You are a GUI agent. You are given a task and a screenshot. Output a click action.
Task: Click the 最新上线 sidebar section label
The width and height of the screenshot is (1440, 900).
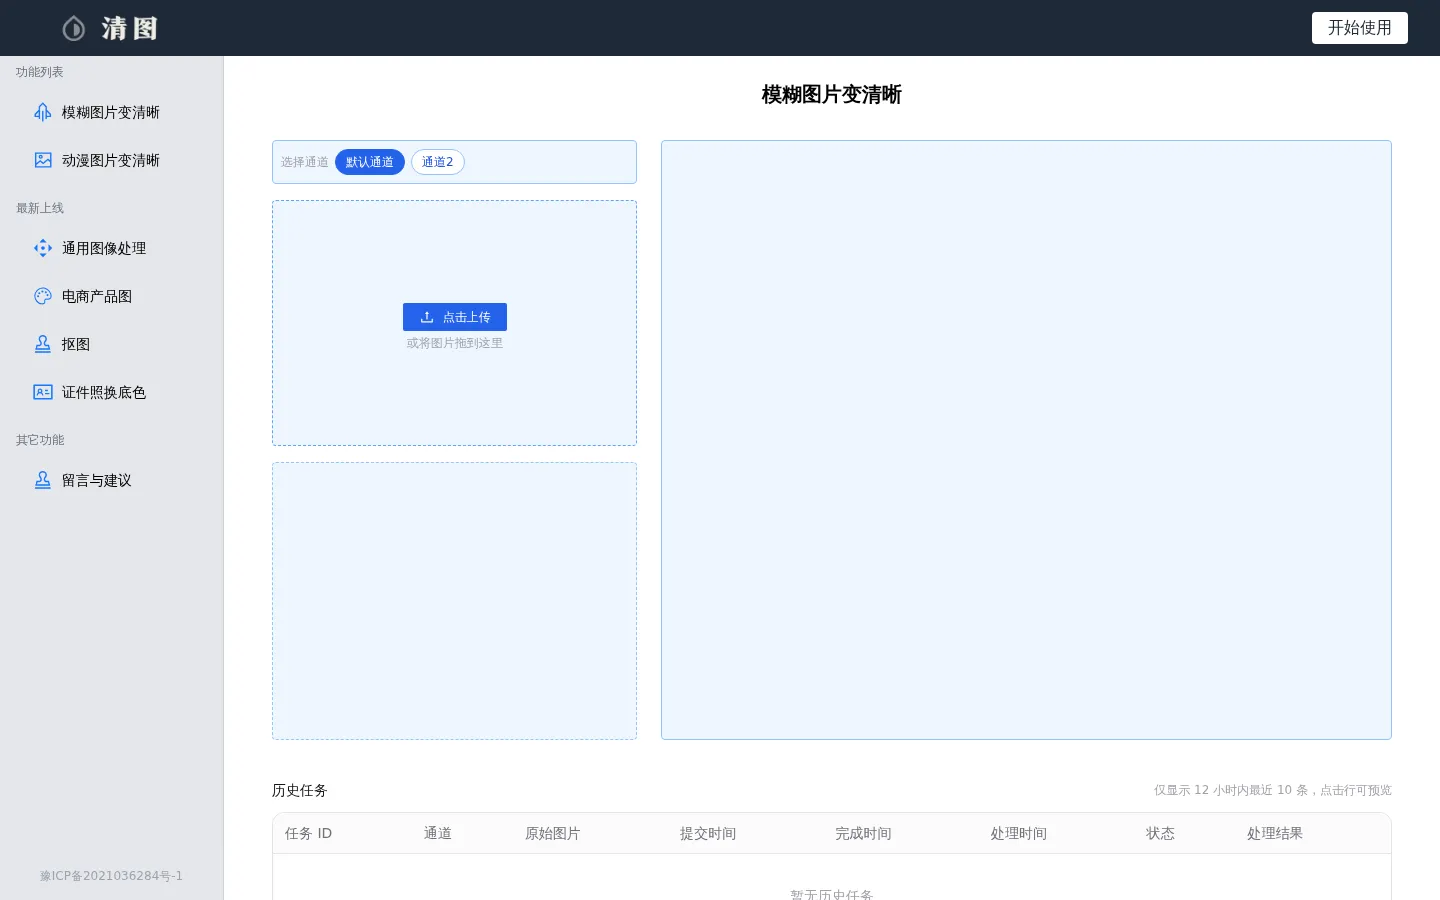(40, 208)
